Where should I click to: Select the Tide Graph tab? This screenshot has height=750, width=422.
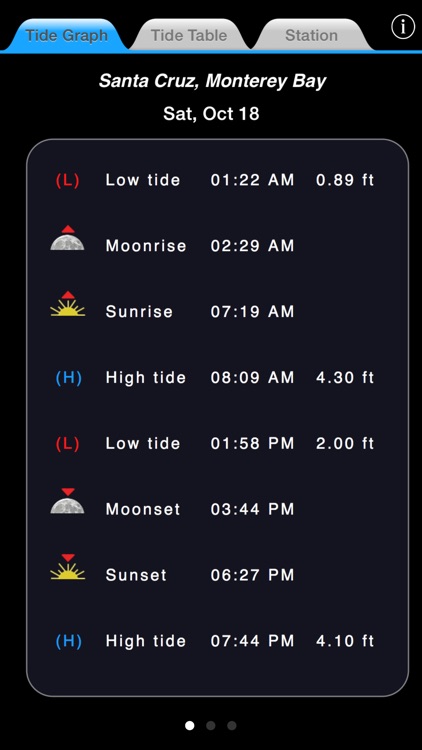click(67, 35)
